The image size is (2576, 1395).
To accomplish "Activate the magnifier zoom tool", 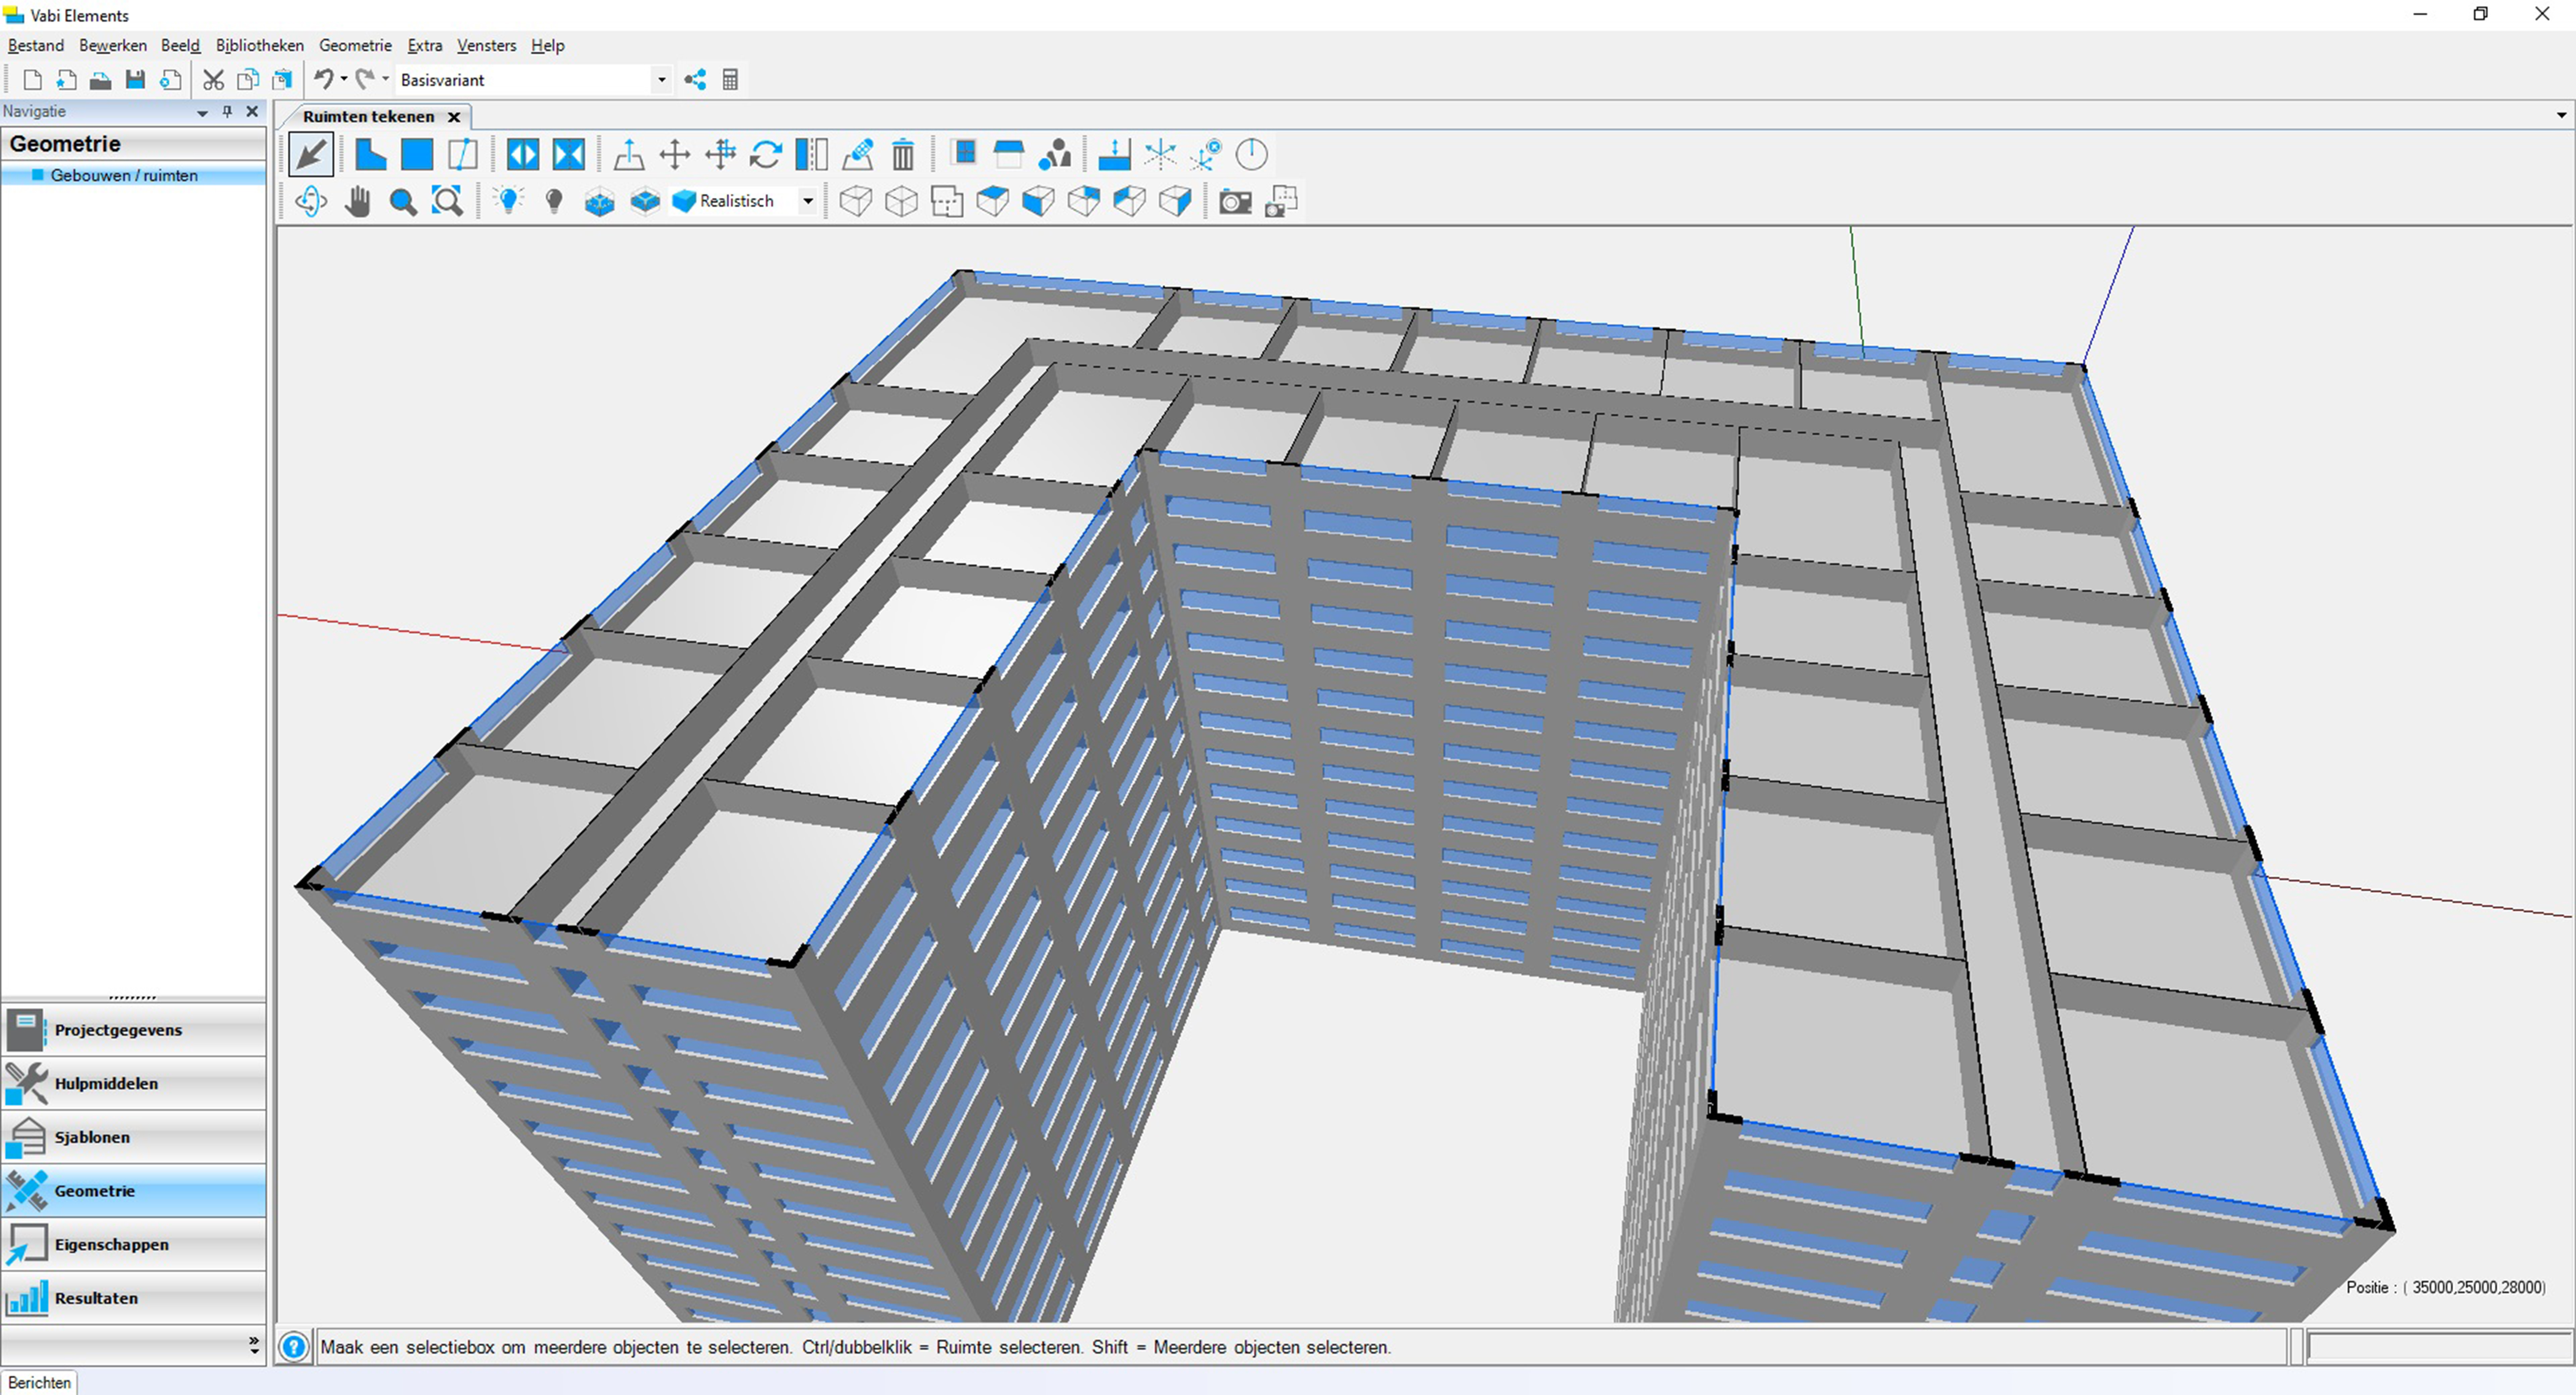I will pyautogui.click(x=403, y=202).
